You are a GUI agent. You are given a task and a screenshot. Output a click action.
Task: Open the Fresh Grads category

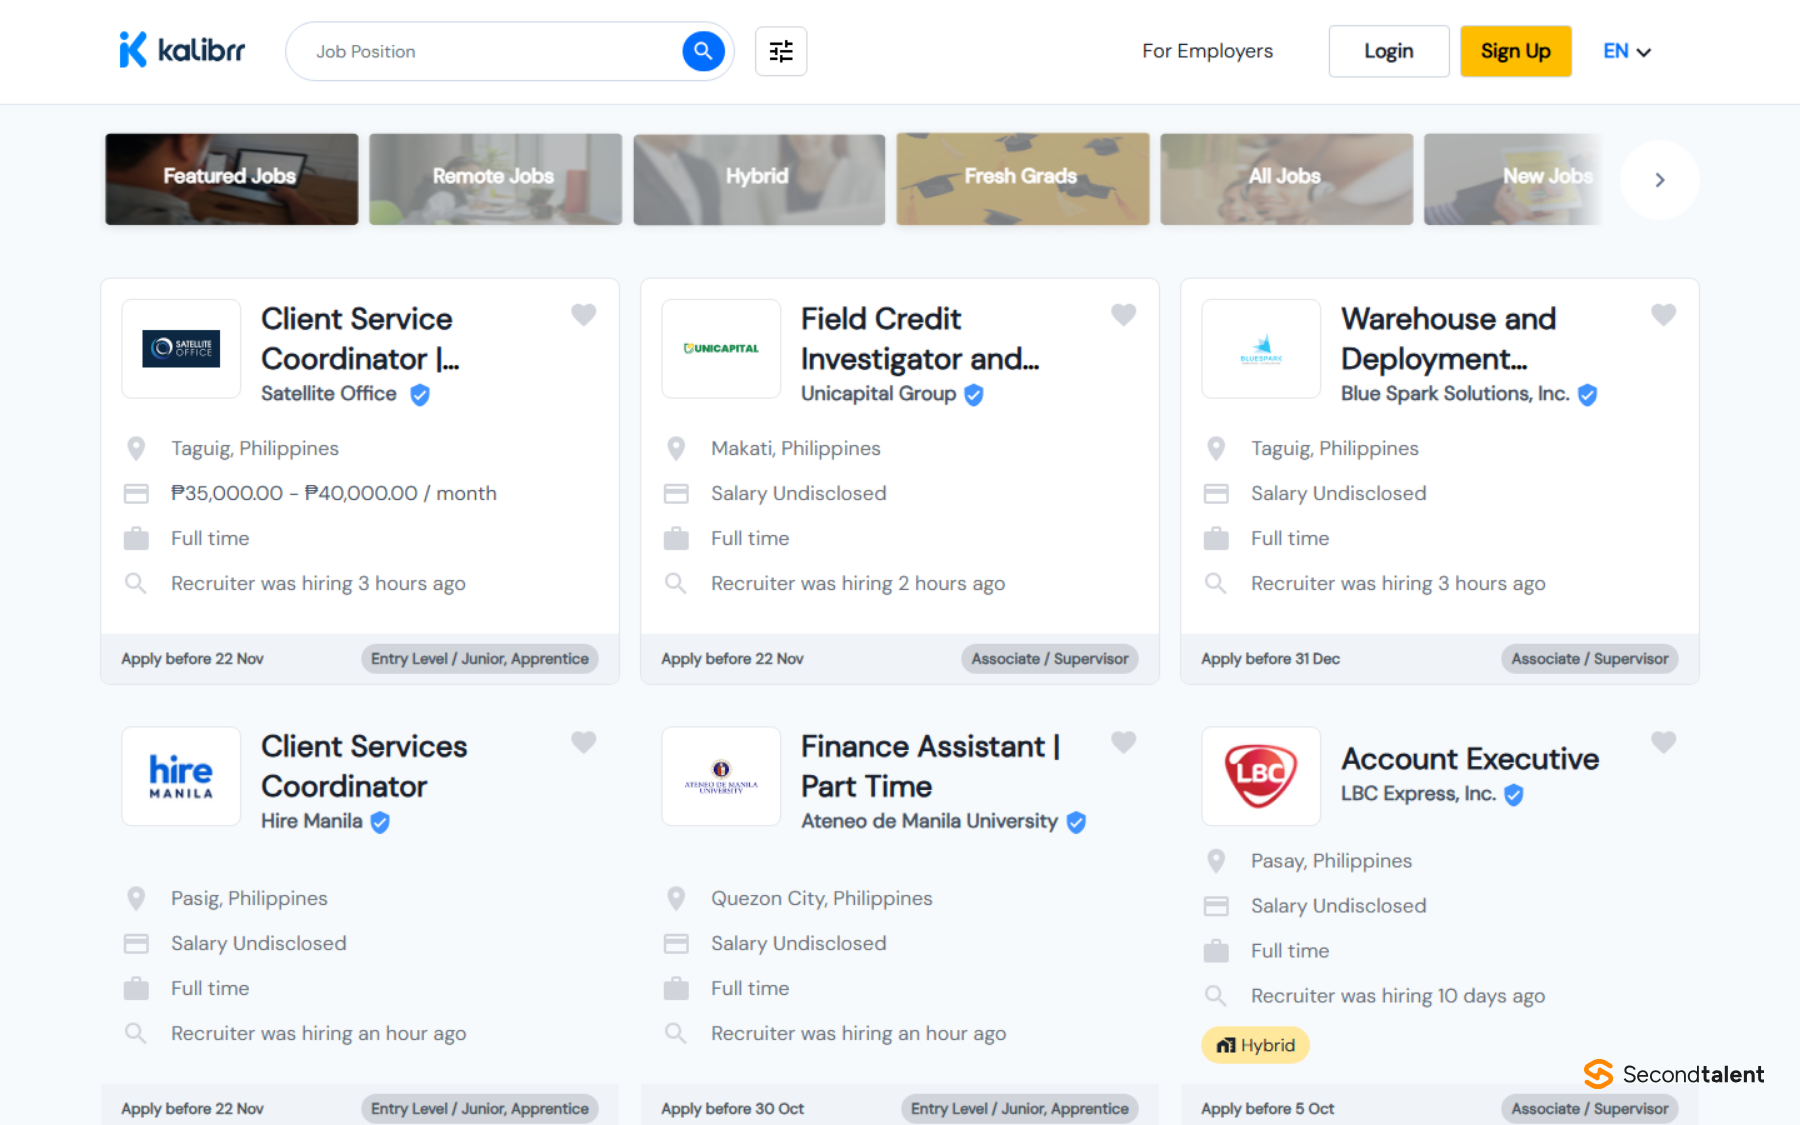[x=1023, y=179]
